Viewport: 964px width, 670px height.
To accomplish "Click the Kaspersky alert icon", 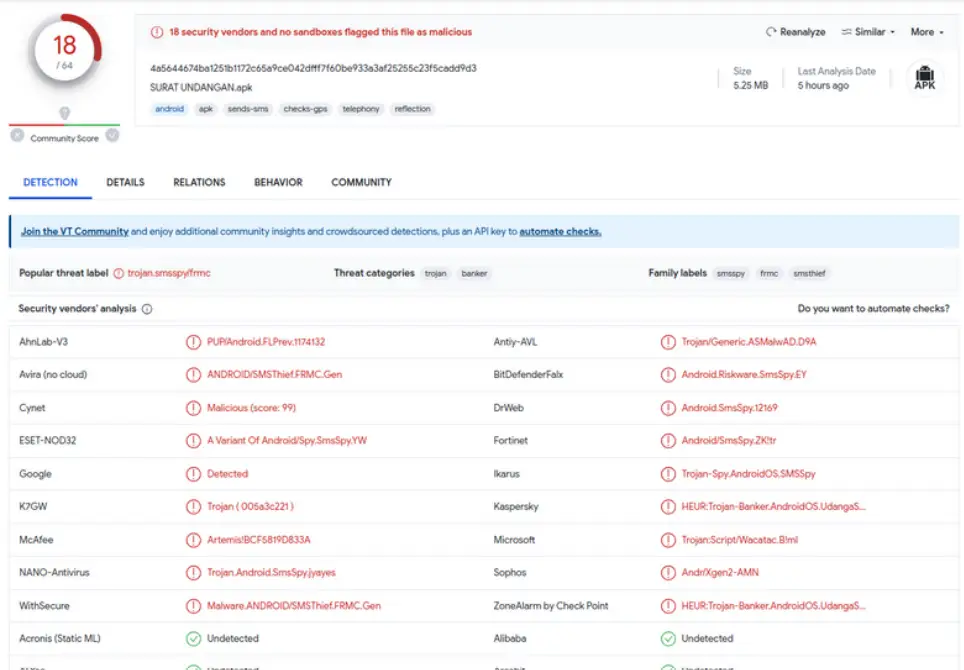I will pos(668,506).
